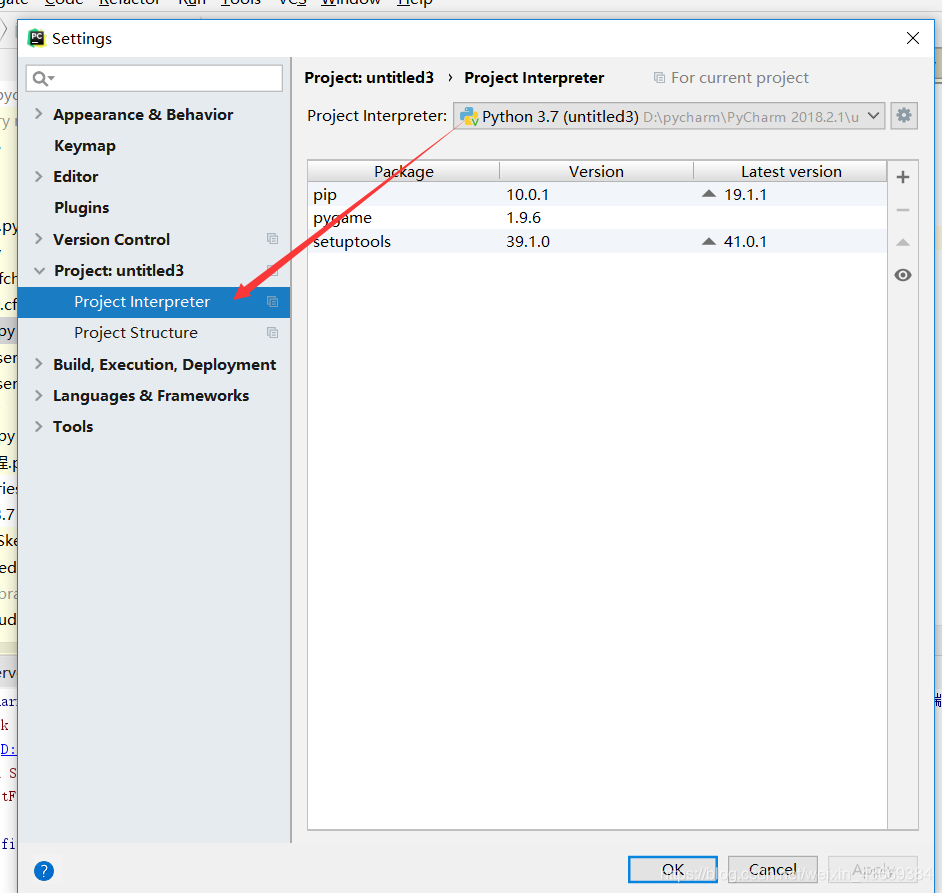942x893 pixels.
Task: Click the Apply button
Action: [x=873, y=870]
